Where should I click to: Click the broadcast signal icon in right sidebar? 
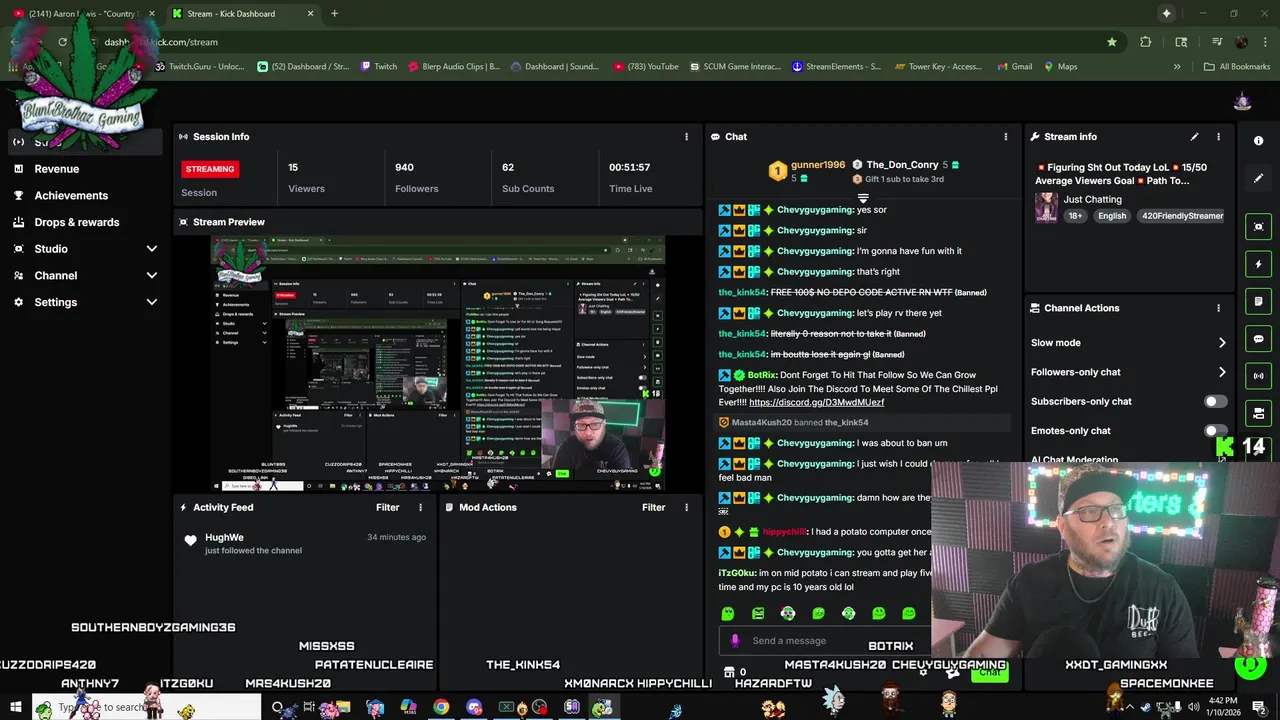click(x=1259, y=376)
